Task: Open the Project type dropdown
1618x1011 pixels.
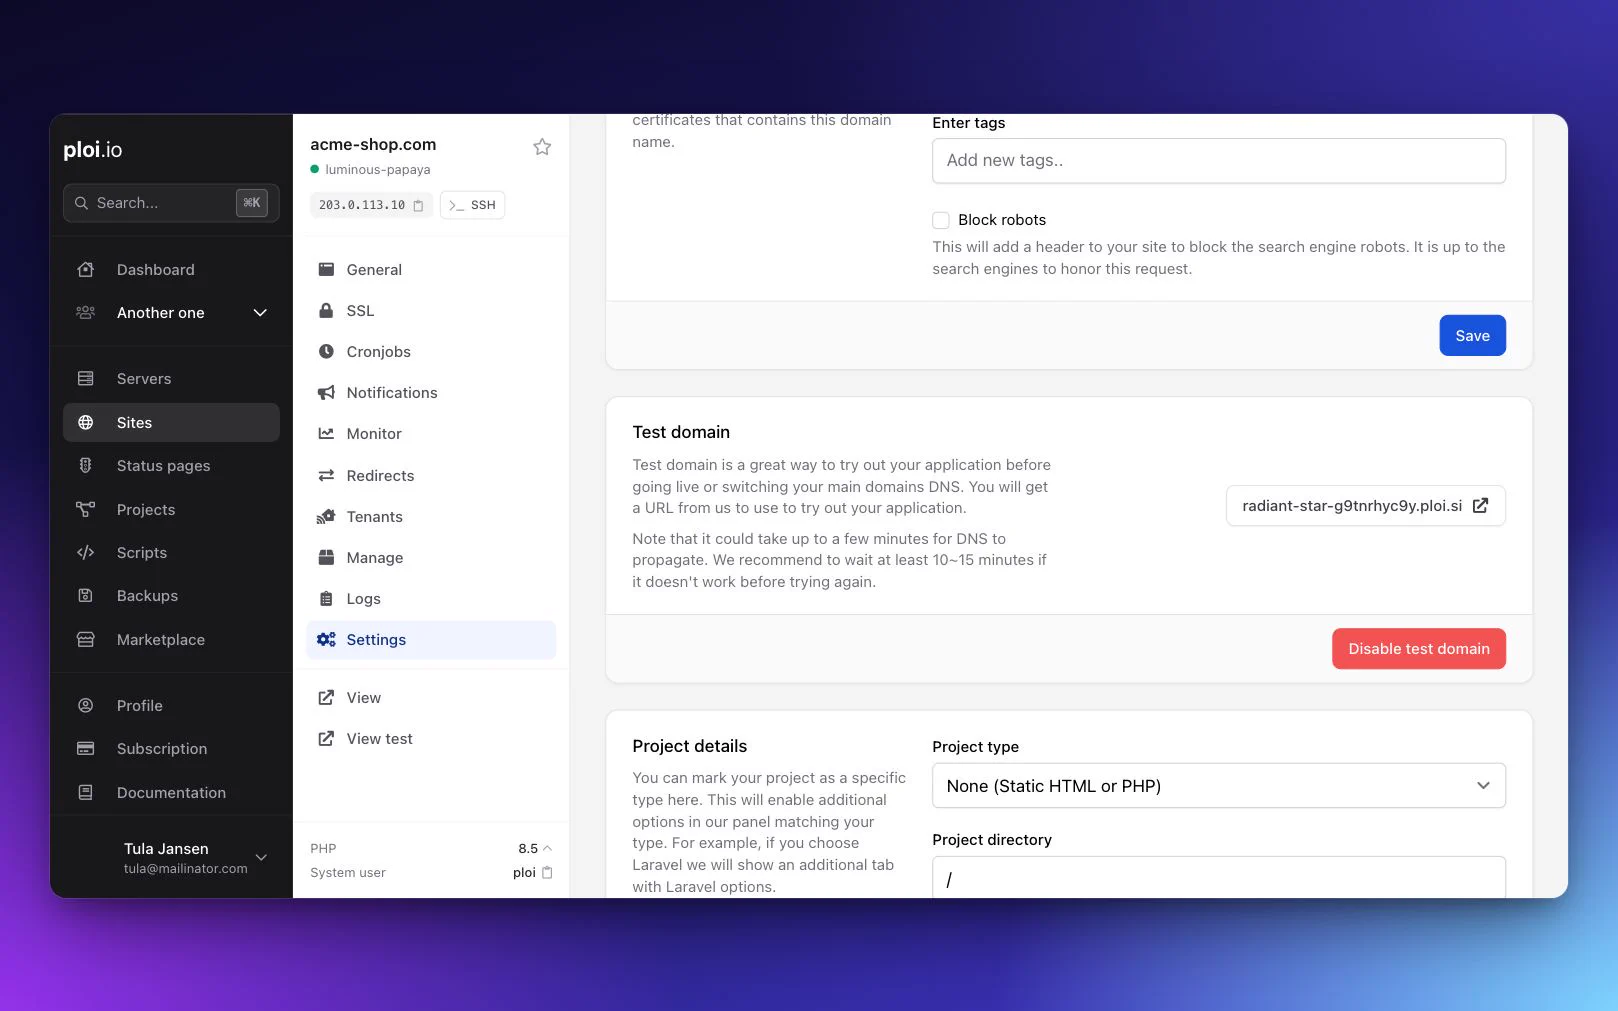Action: pyautogui.click(x=1218, y=786)
